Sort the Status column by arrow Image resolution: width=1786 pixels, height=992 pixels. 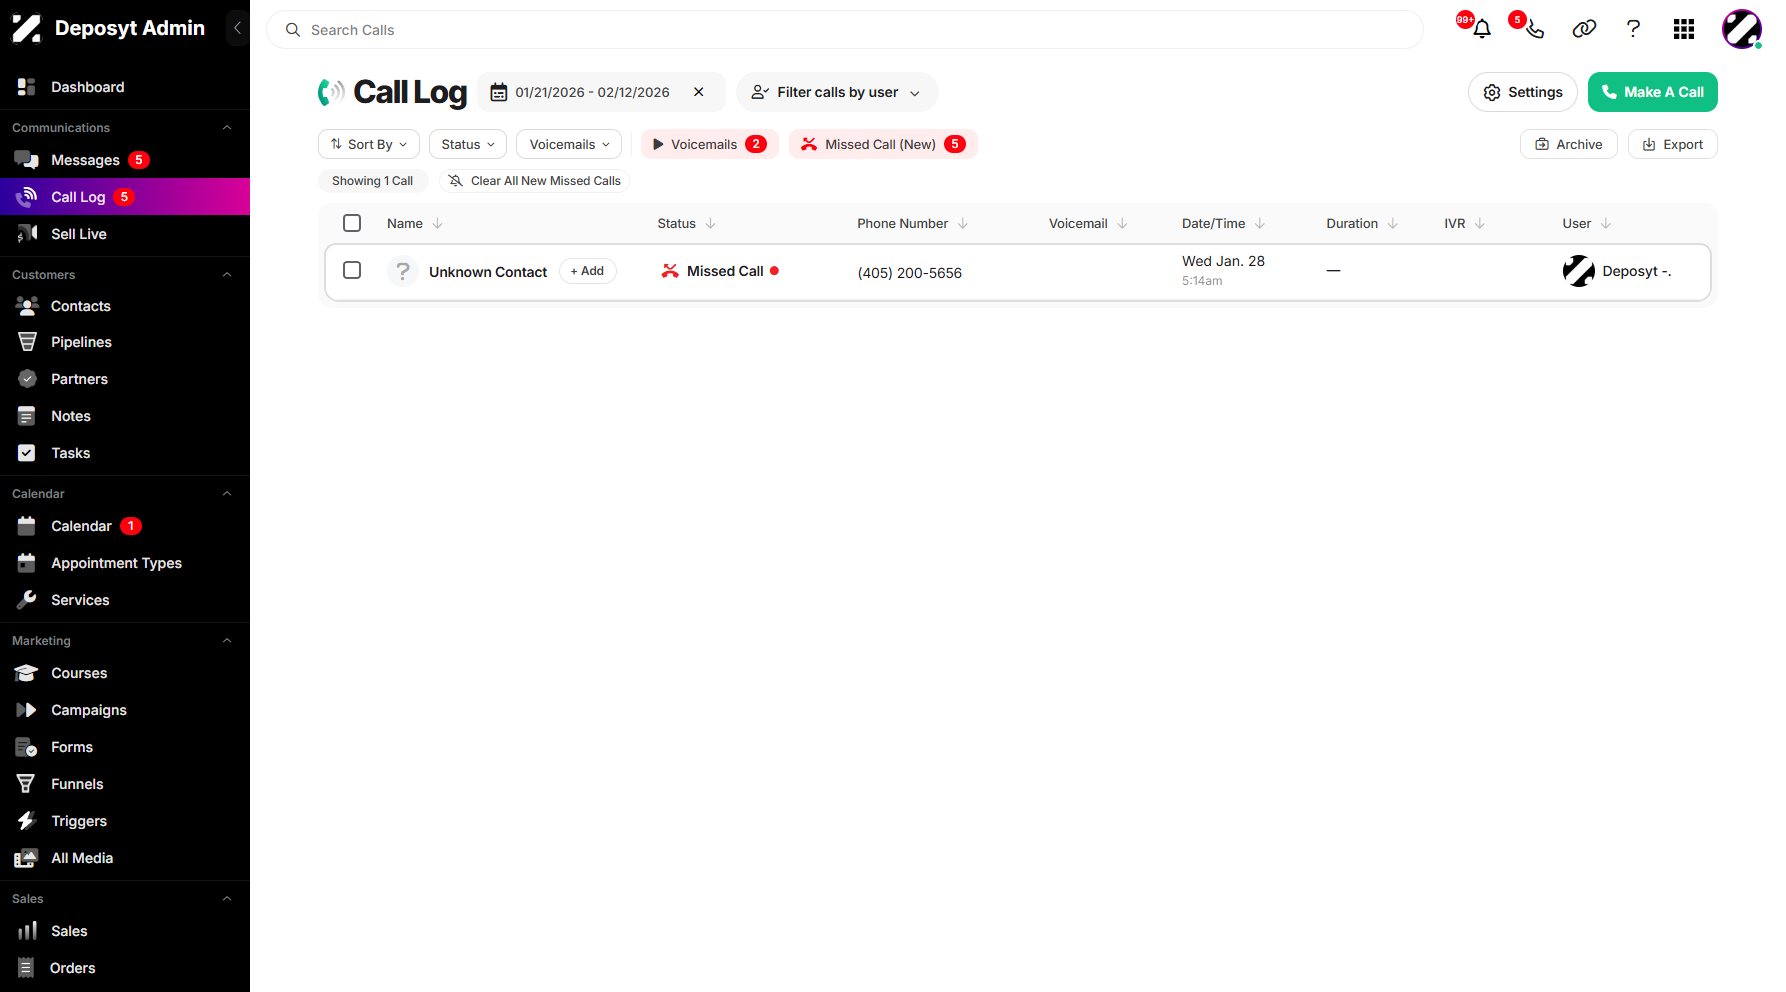pyautogui.click(x=710, y=223)
